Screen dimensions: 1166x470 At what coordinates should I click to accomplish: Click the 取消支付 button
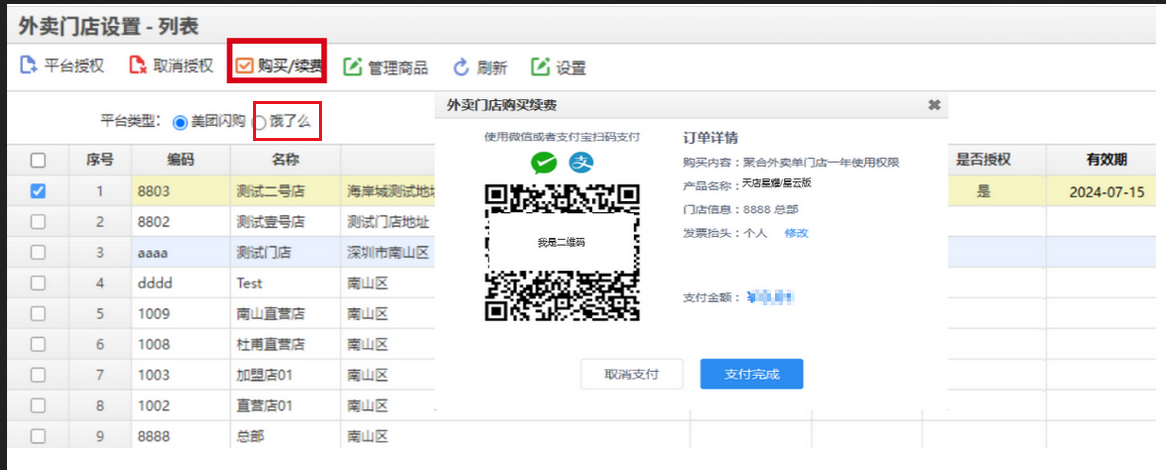pyautogui.click(x=631, y=374)
